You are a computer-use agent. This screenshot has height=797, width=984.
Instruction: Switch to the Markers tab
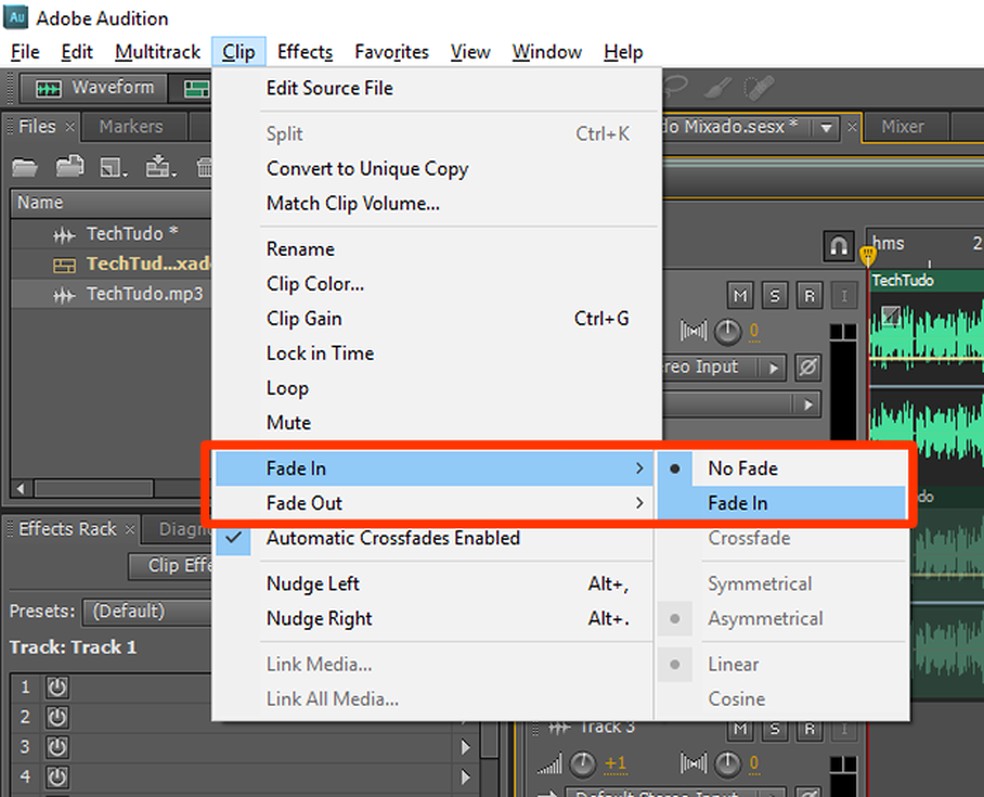131,127
